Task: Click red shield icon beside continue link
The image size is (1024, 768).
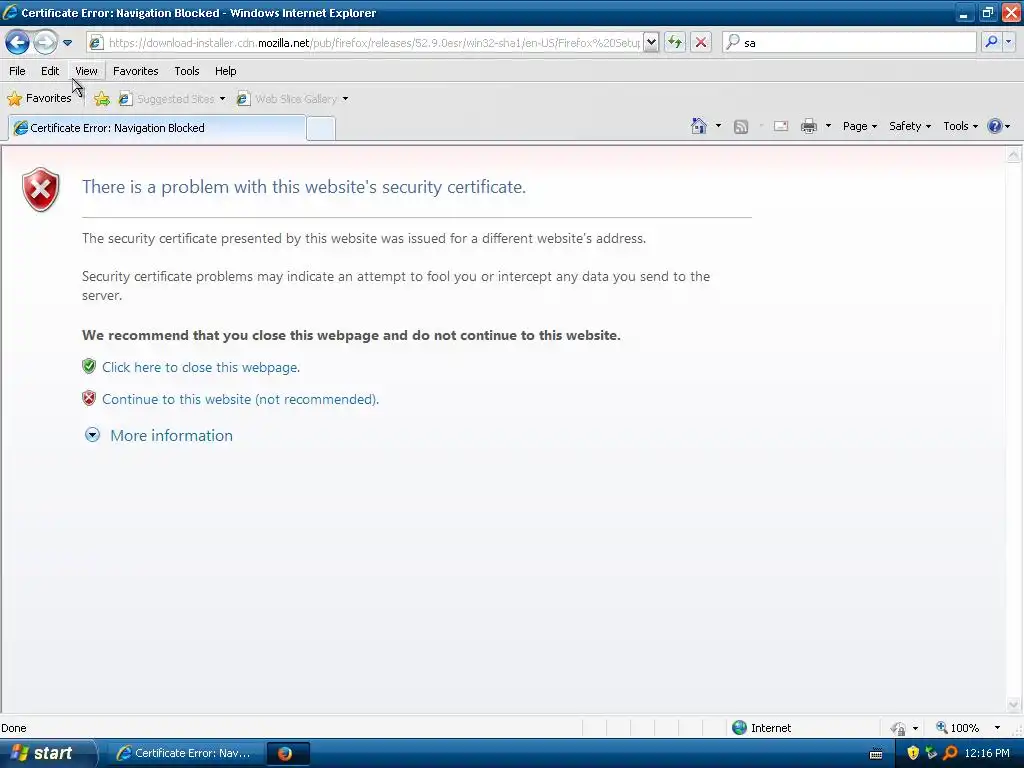Action: coord(89,398)
